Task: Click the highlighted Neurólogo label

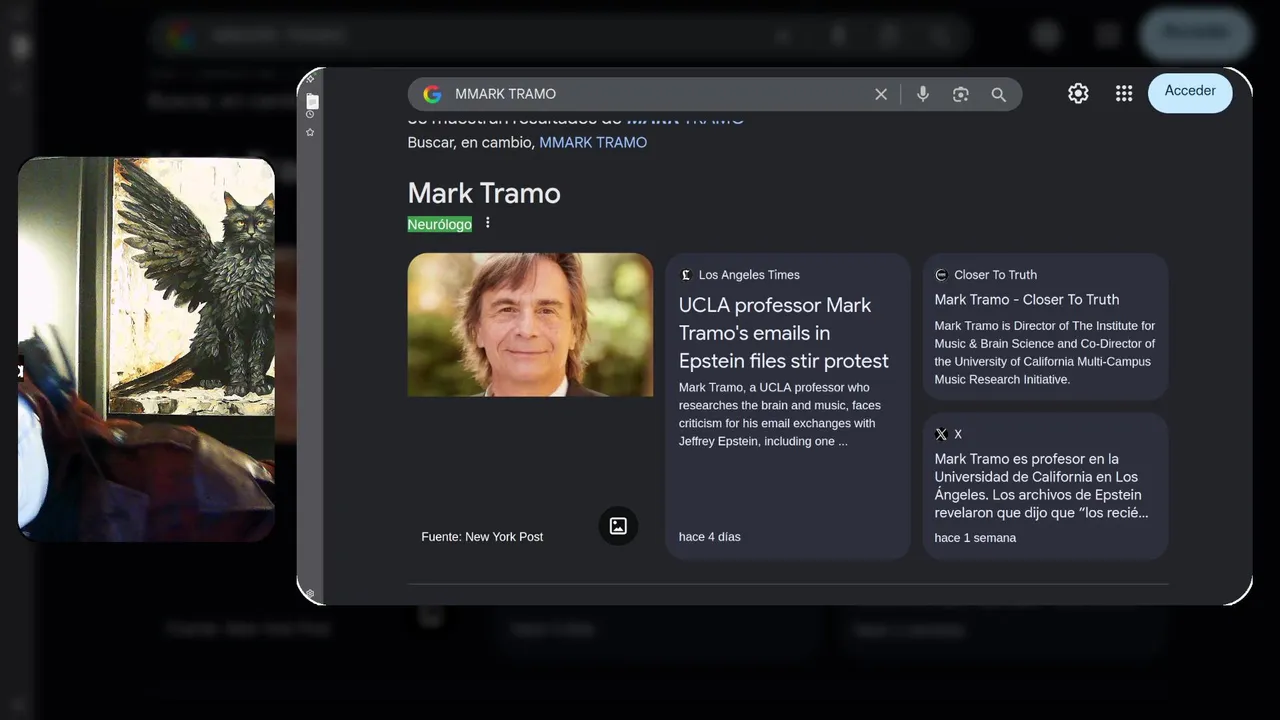Action: (x=439, y=224)
